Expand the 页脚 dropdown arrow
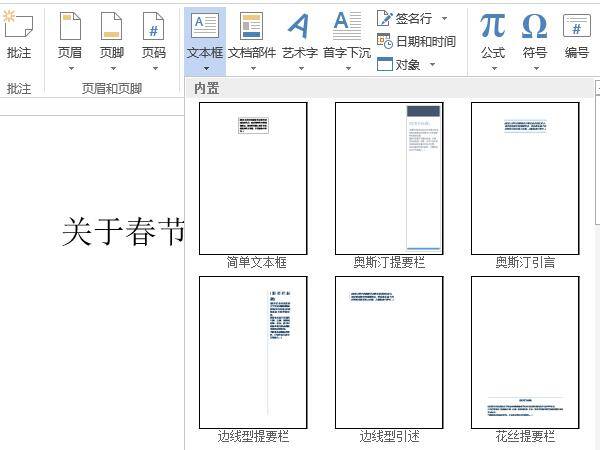This screenshot has height=450, width=600. coord(113,68)
